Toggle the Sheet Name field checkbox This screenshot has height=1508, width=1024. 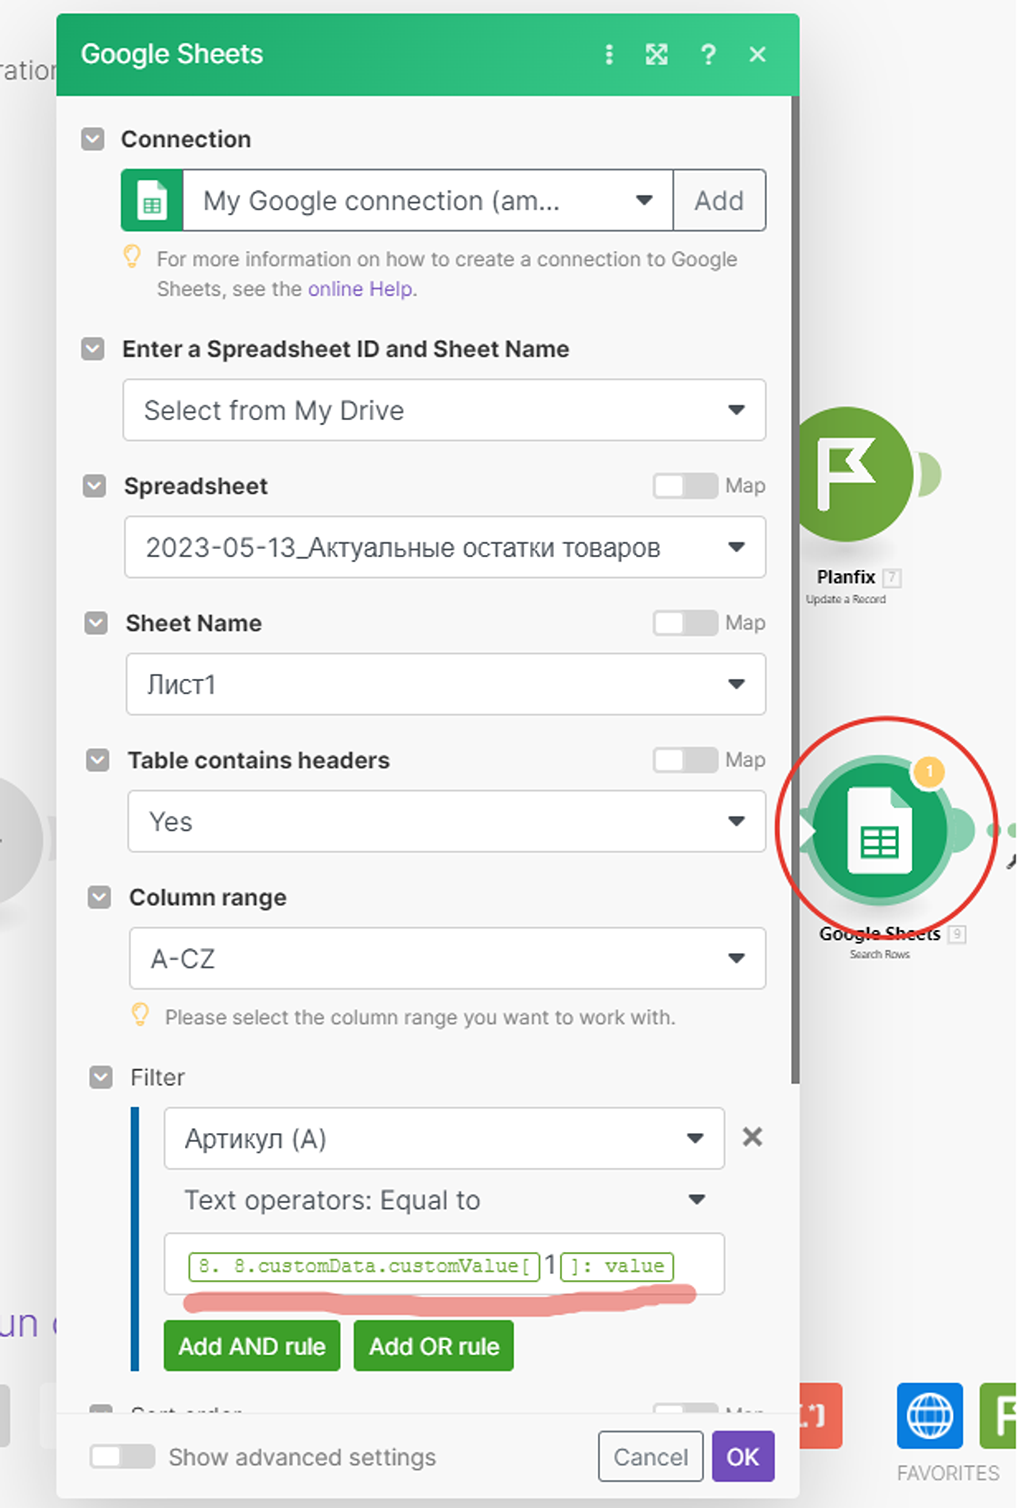pyautogui.click(x=96, y=623)
